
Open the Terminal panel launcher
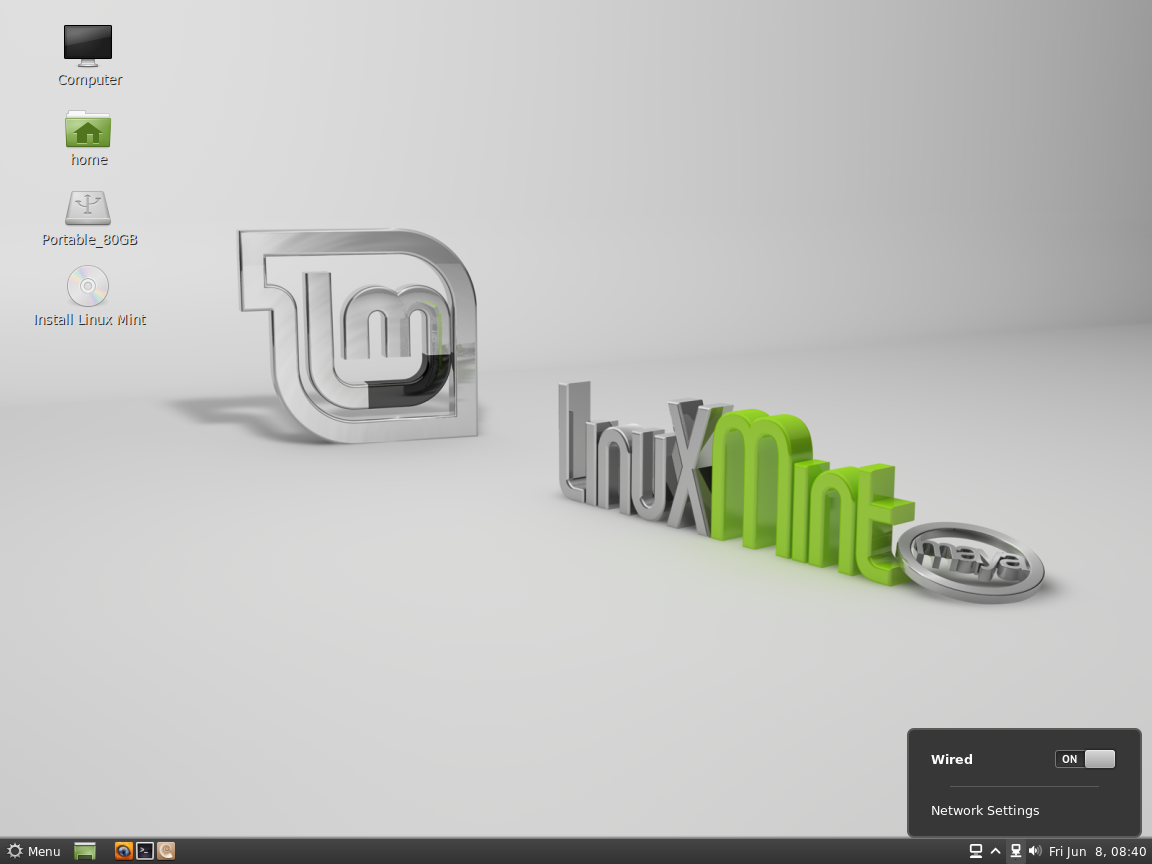pyautogui.click(x=145, y=851)
